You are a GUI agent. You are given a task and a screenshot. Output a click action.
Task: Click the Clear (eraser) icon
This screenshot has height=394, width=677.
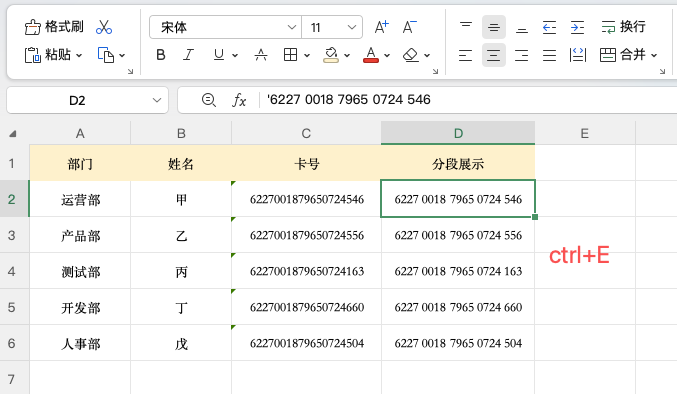pos(411,55)
